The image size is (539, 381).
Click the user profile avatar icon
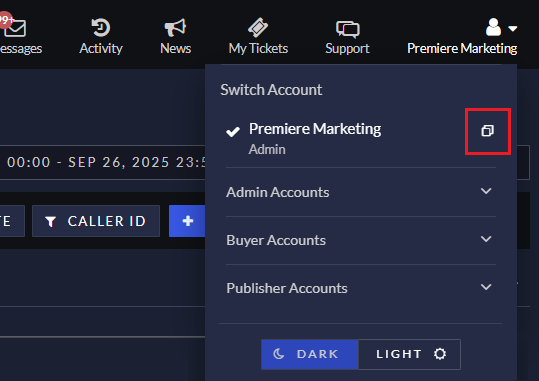click(493, 27)
